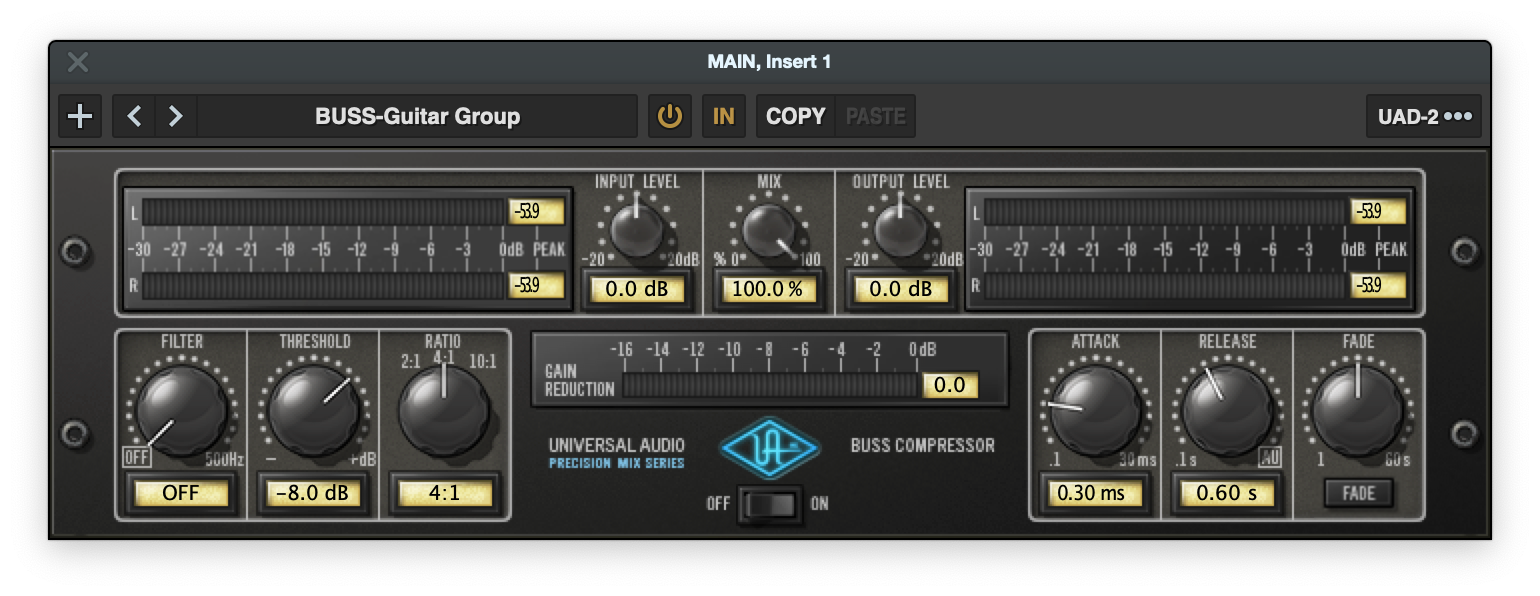The height and width of the screenshot is (596, 1540).
Task: Click input meter left peak readout
Action: pos(536,211)
